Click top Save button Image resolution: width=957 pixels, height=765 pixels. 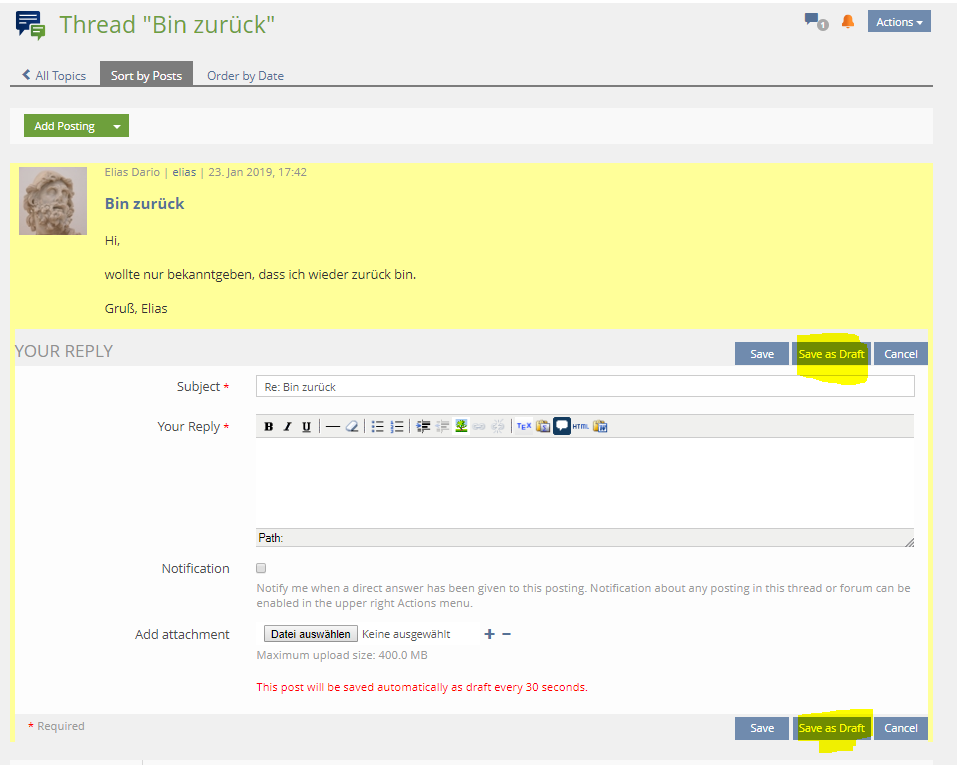coord(762,354)
